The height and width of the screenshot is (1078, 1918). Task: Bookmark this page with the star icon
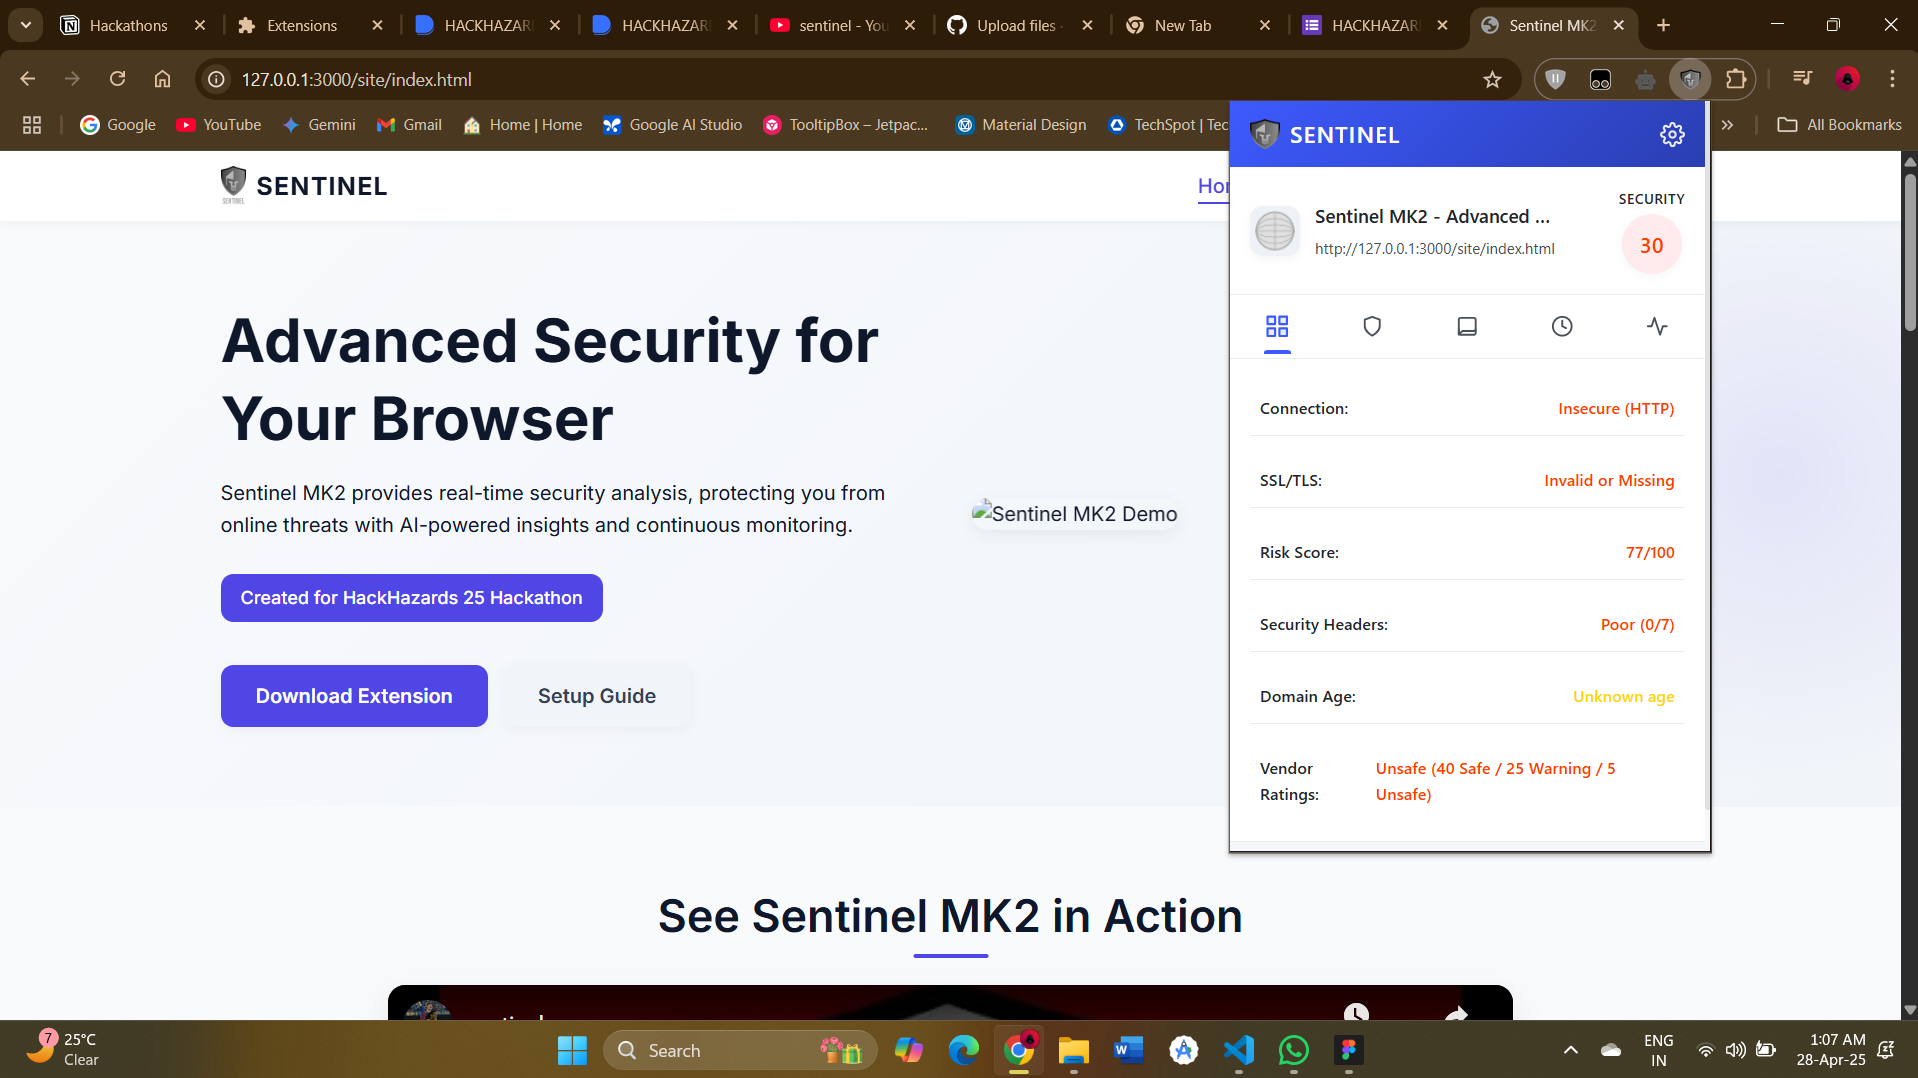[x=1492, y=80]
